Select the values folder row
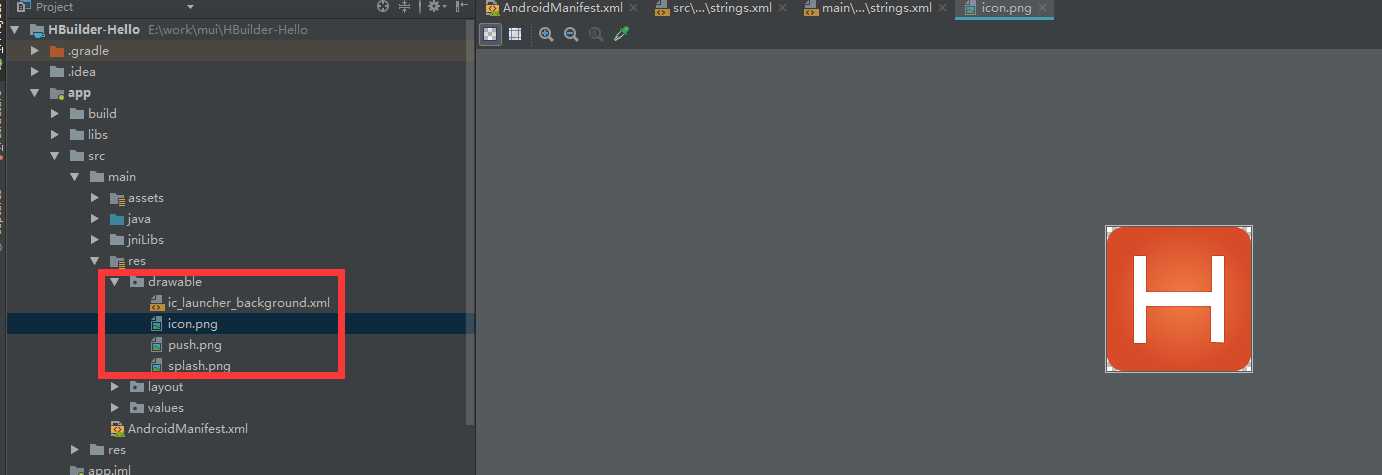Screen dimensions: 1382x475 236,408
